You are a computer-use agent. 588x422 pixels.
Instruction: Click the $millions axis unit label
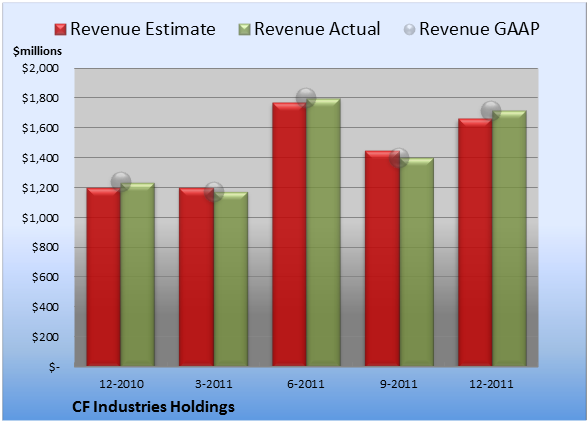pyautogui.click(x=37, y=51)
